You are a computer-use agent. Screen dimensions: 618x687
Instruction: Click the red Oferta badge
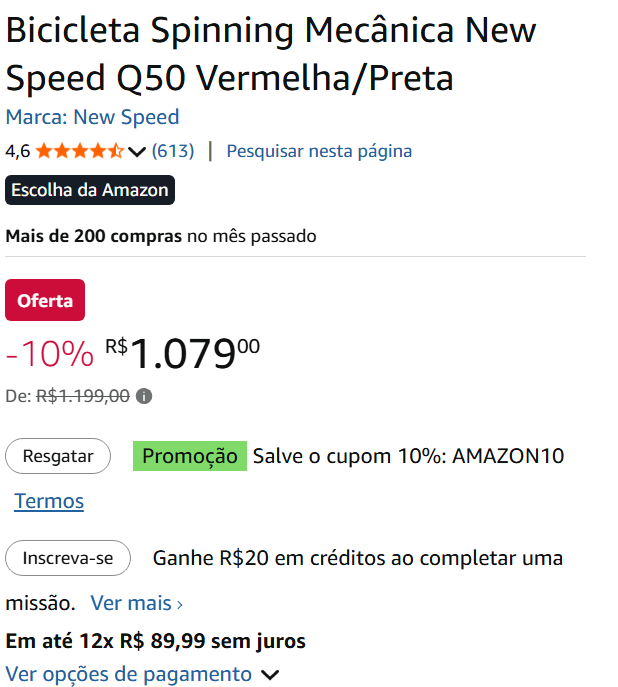pyautogui.click(x=45, y=301)
